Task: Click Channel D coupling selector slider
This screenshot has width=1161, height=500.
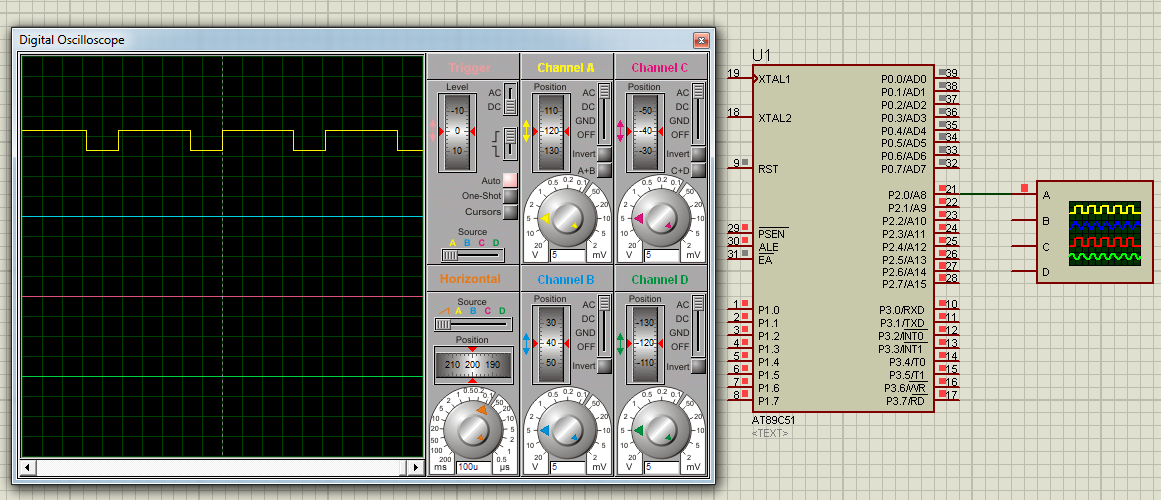Action: click(698, 326)
